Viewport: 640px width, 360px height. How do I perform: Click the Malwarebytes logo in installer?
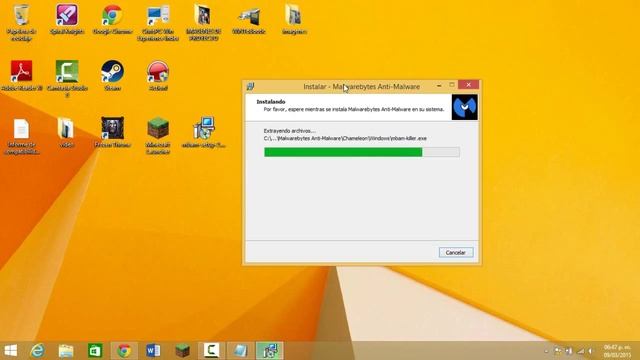[464, 107]
